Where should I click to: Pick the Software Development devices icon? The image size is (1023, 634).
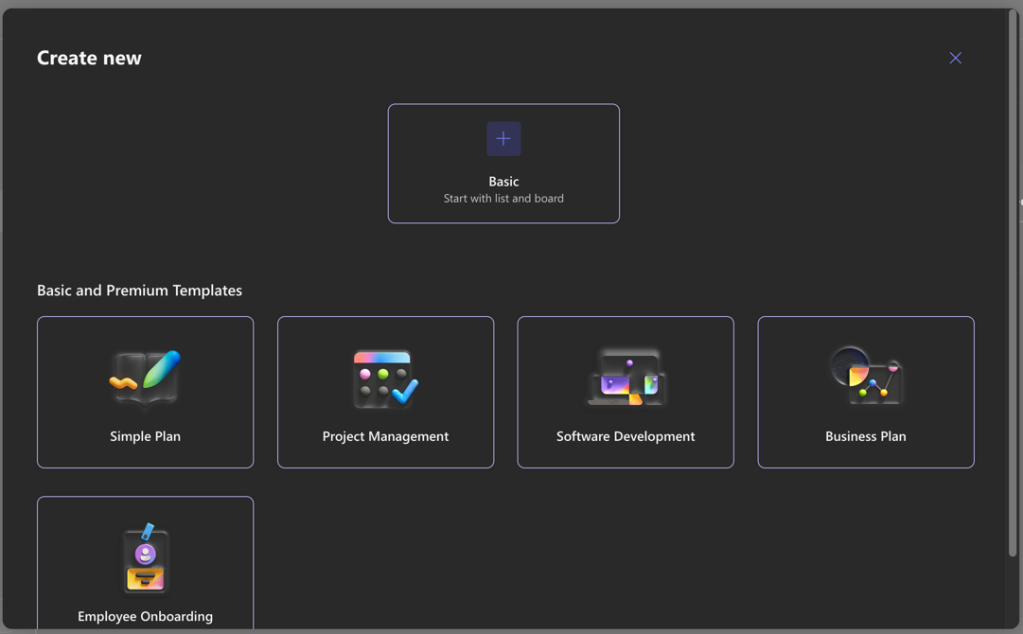pos(625,379)
